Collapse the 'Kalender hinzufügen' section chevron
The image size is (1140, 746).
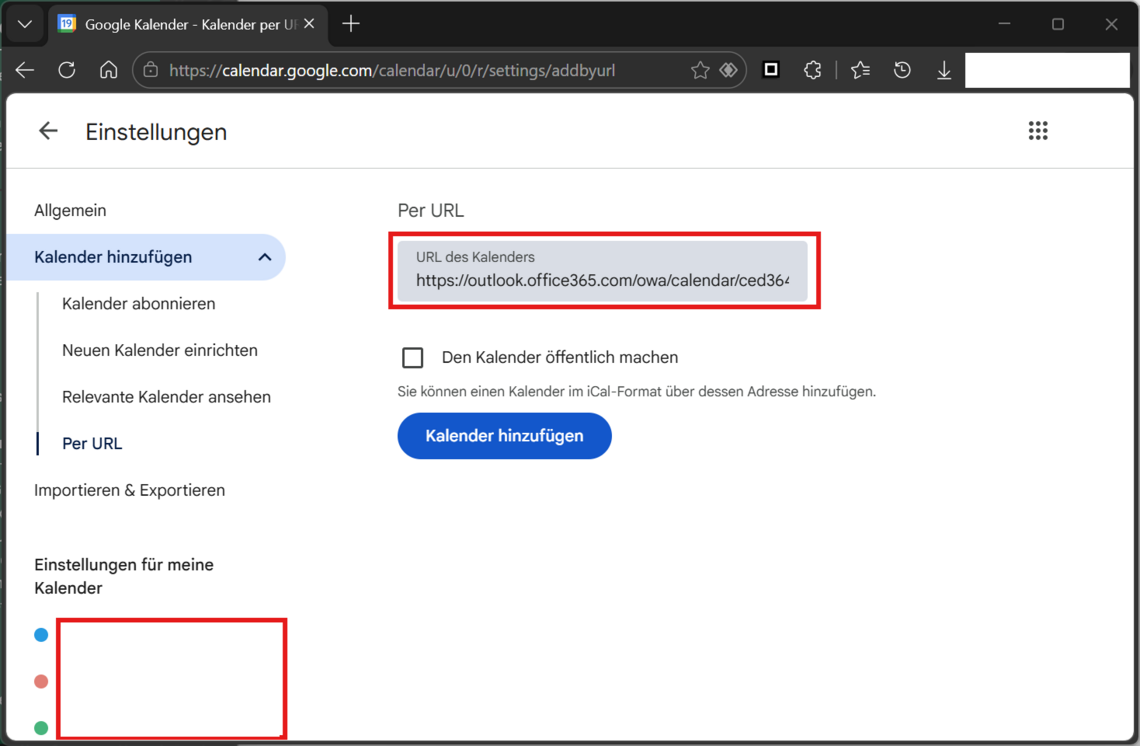coord(264,258)
